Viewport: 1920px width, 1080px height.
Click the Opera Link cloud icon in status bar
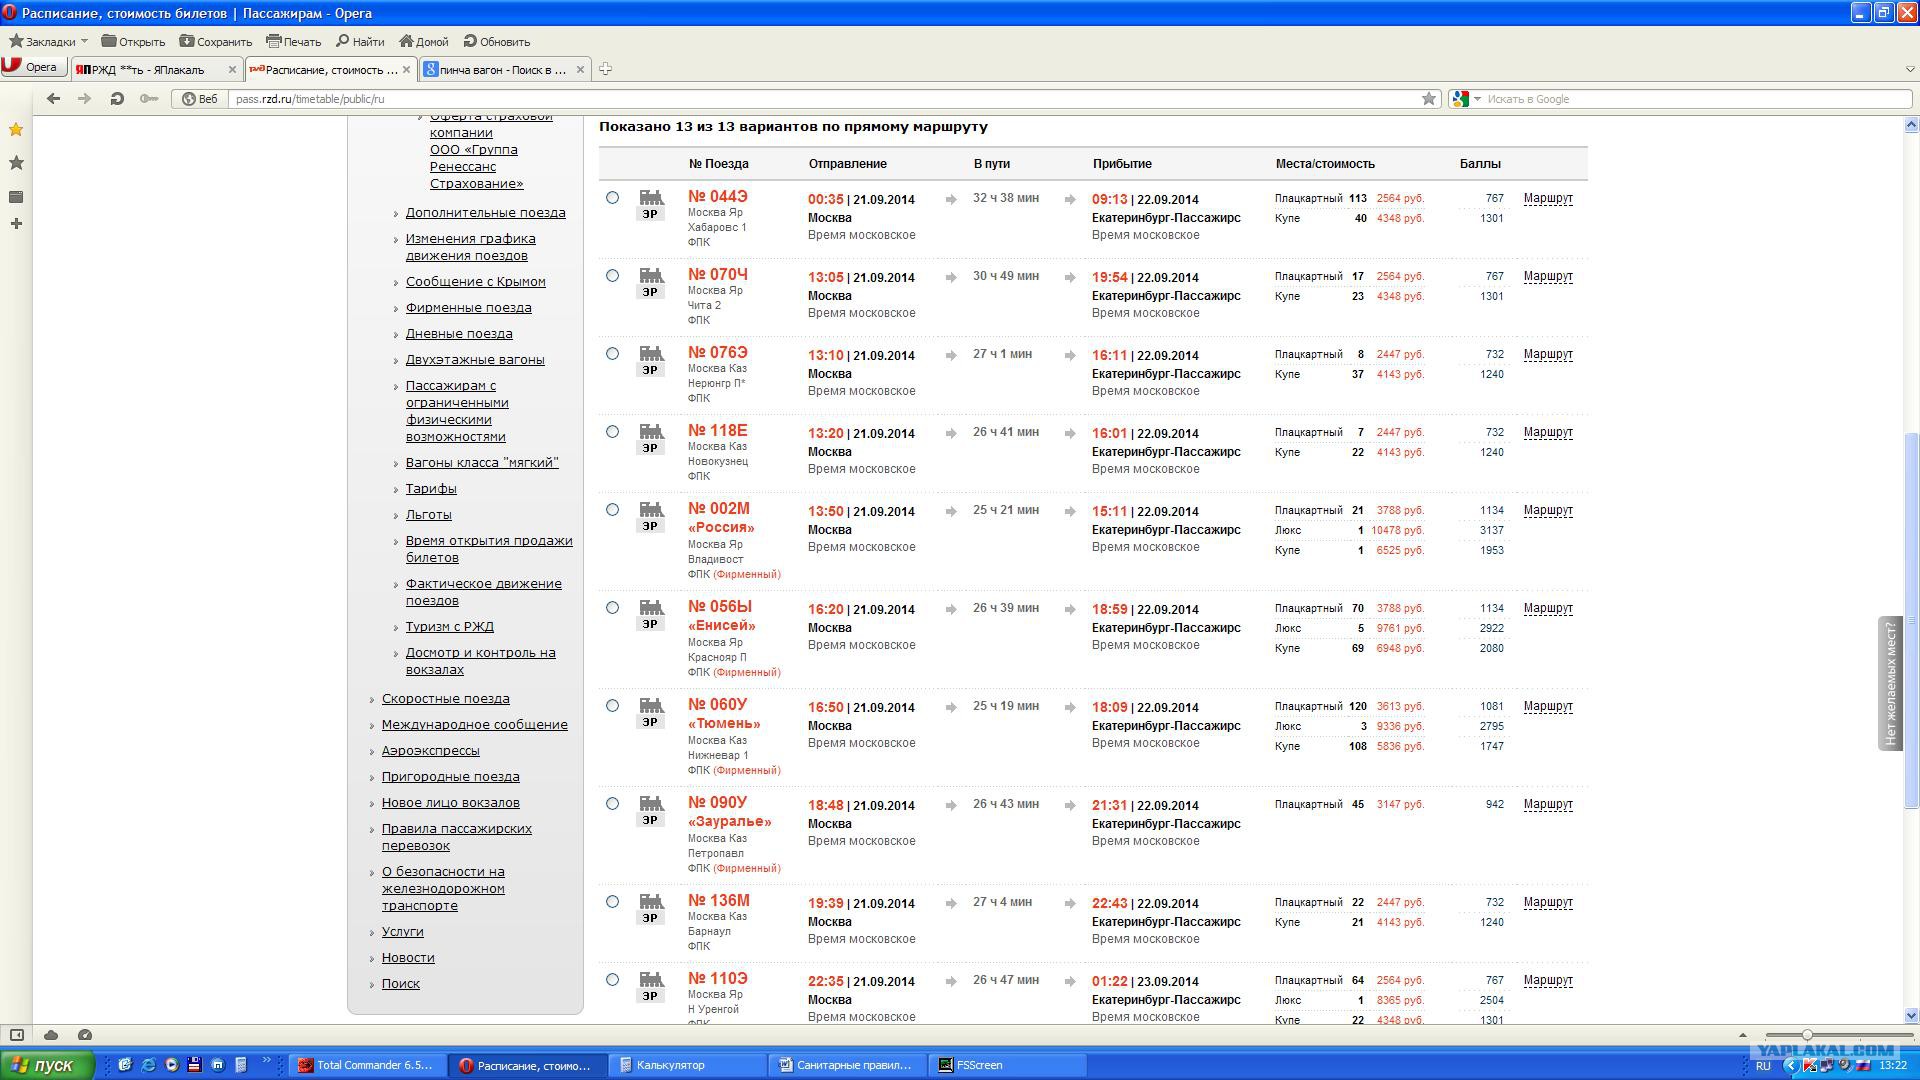[51, 1035]
